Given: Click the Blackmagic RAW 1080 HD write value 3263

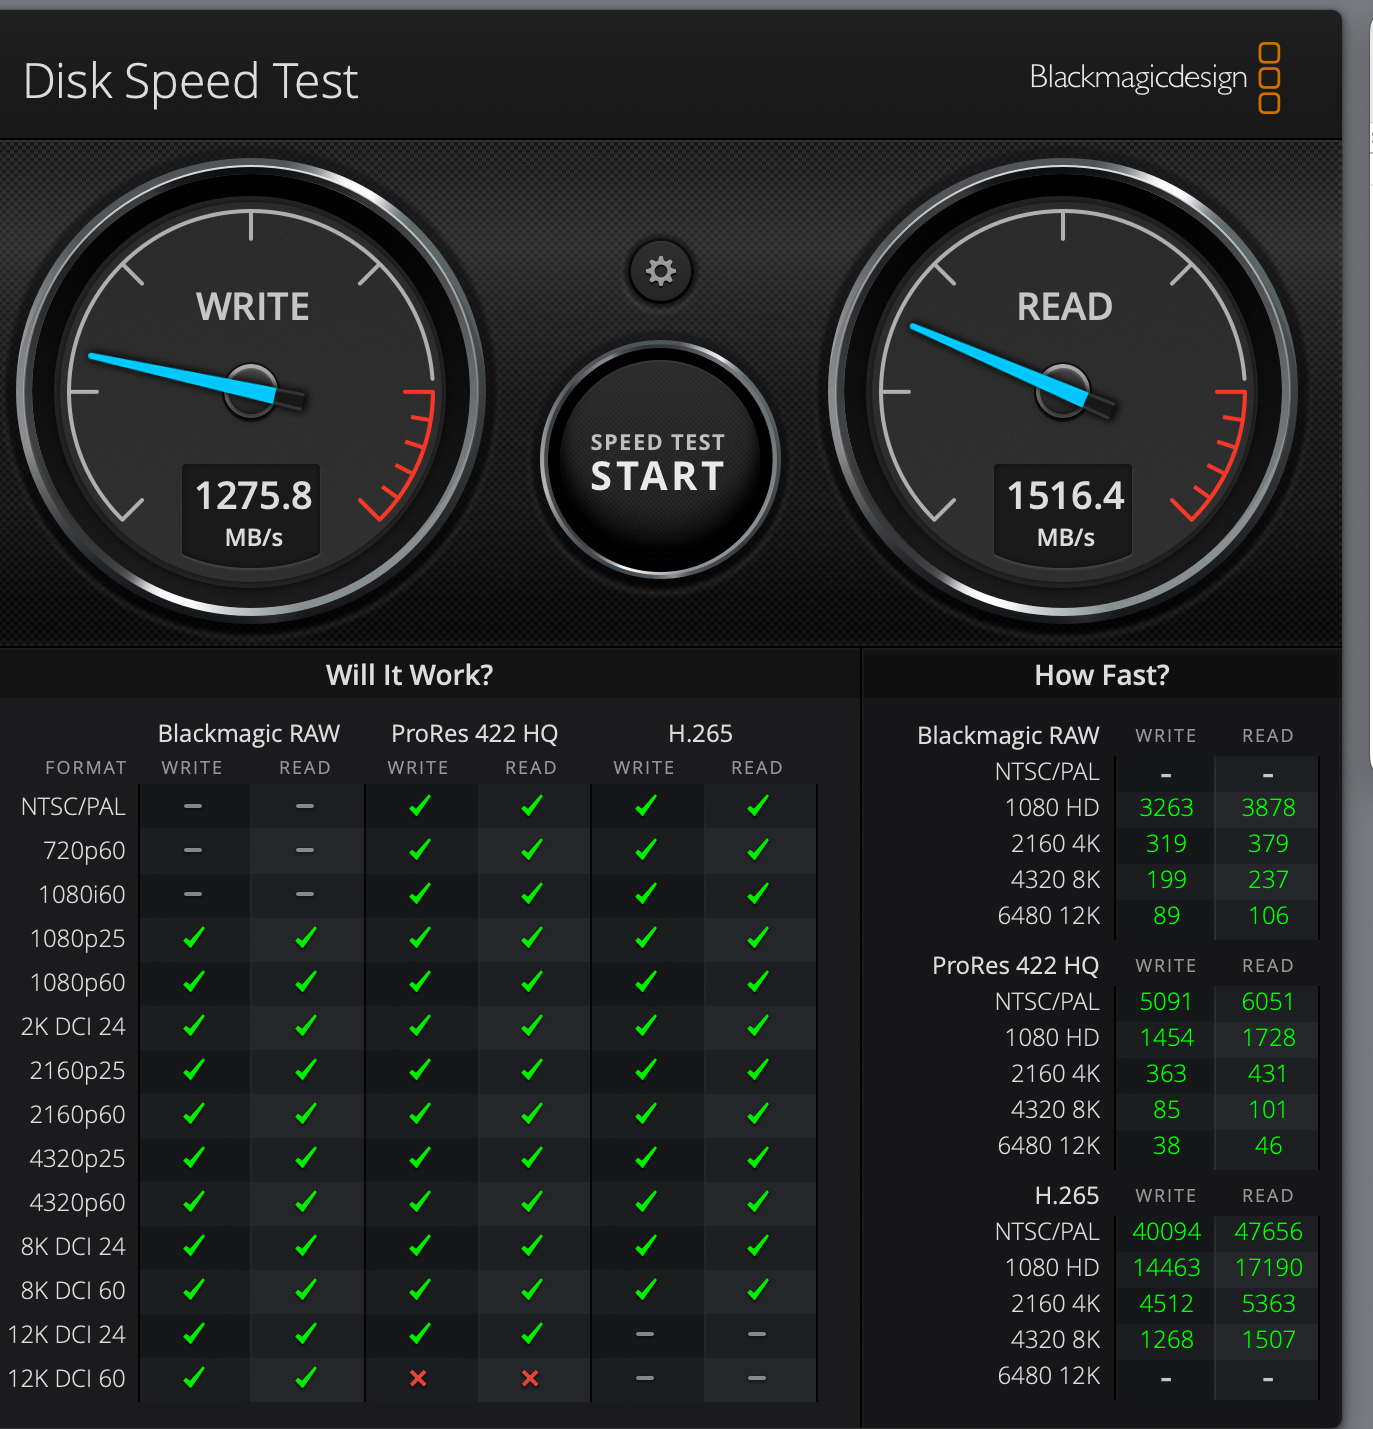Looking at the screenshot, I should pyautogui.click(x=1165, y=808).
